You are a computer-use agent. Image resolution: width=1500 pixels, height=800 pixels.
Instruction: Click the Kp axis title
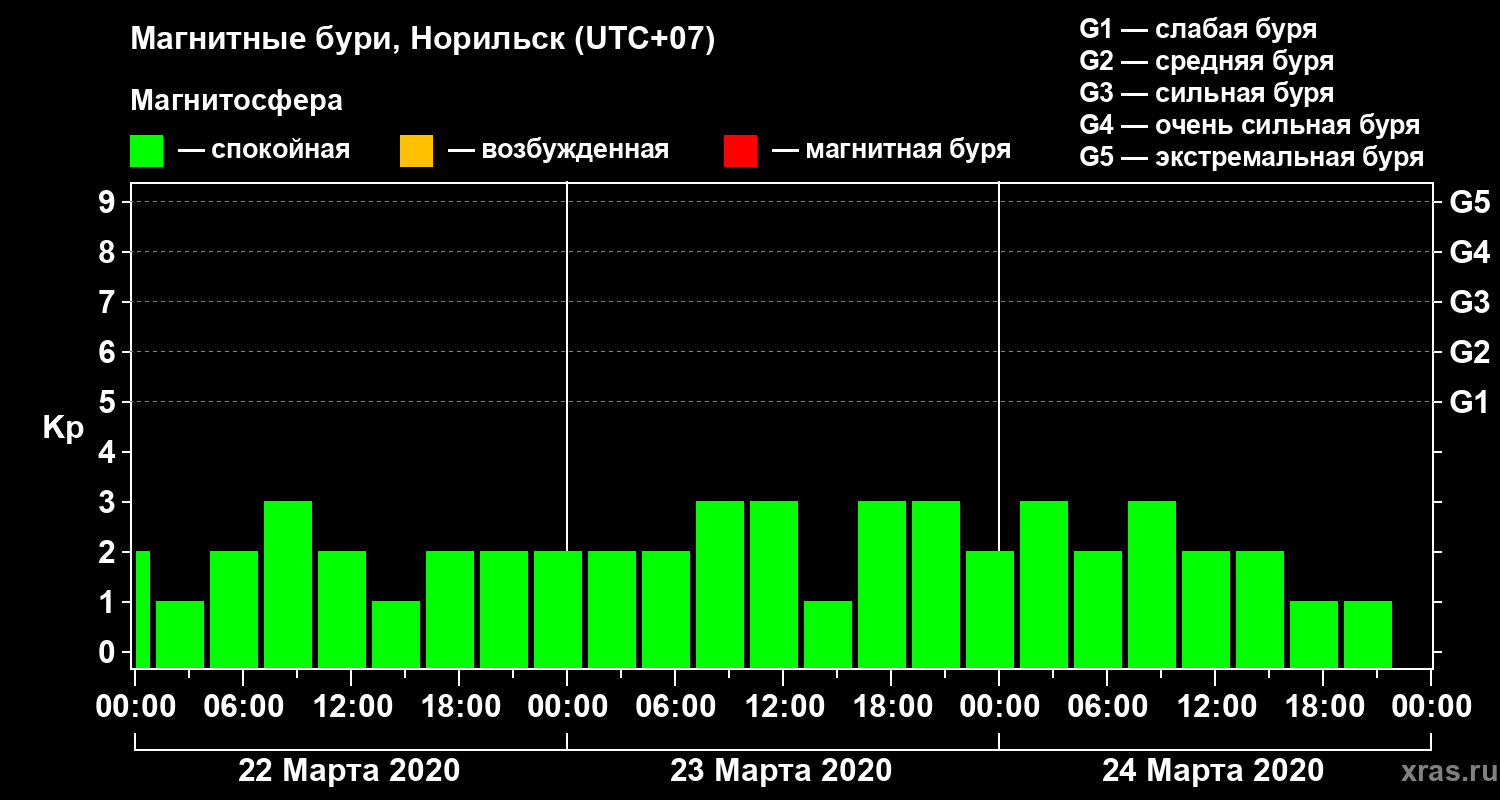click(x=63, y=428)
